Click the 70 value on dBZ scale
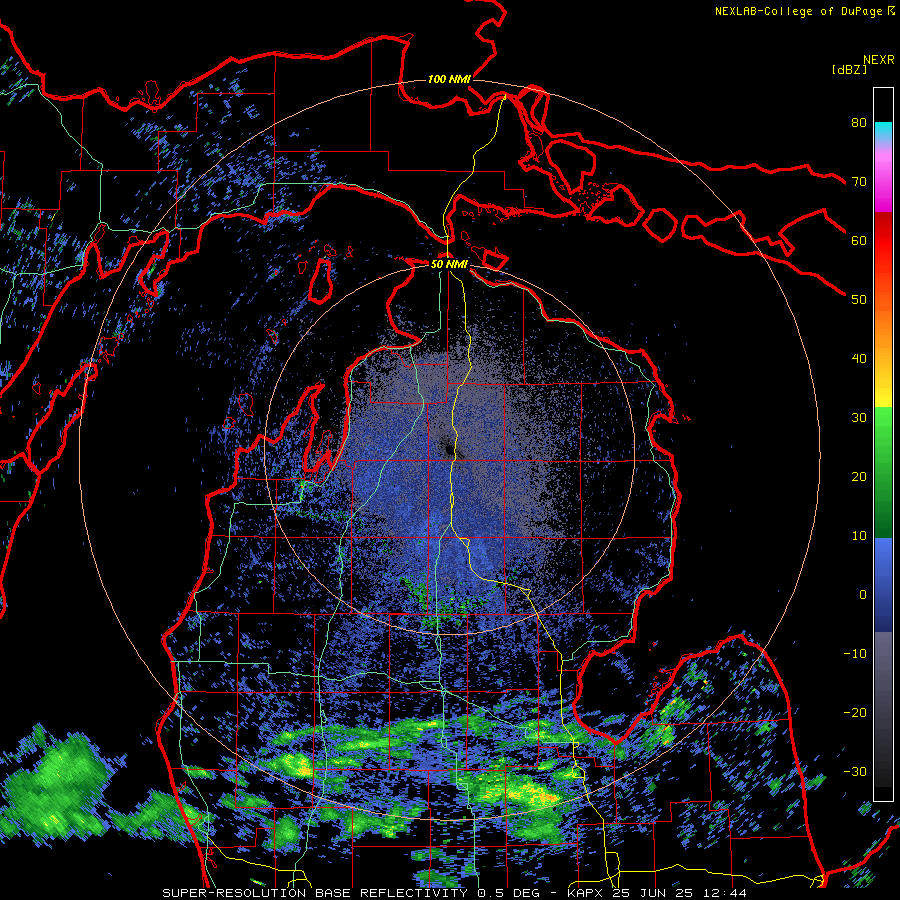The width and height of the screenshot is (900, 900). pos(859,181)
